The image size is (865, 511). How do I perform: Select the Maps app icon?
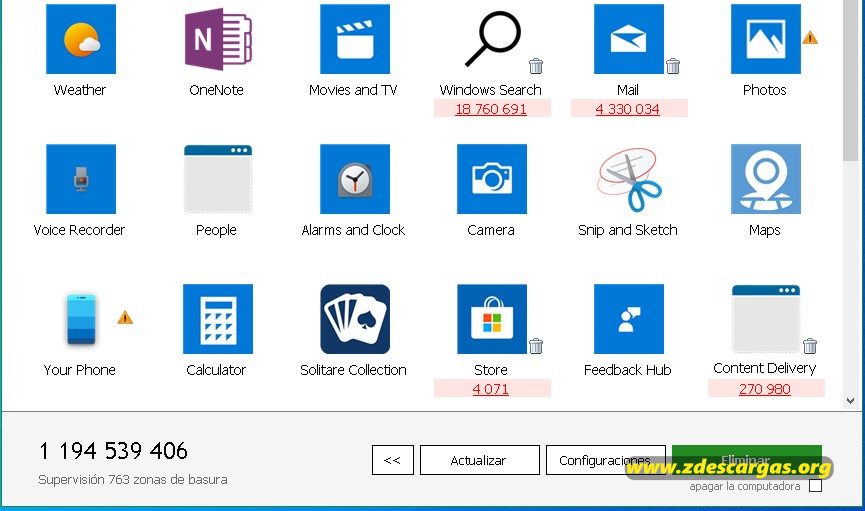(x=766, y=179)
